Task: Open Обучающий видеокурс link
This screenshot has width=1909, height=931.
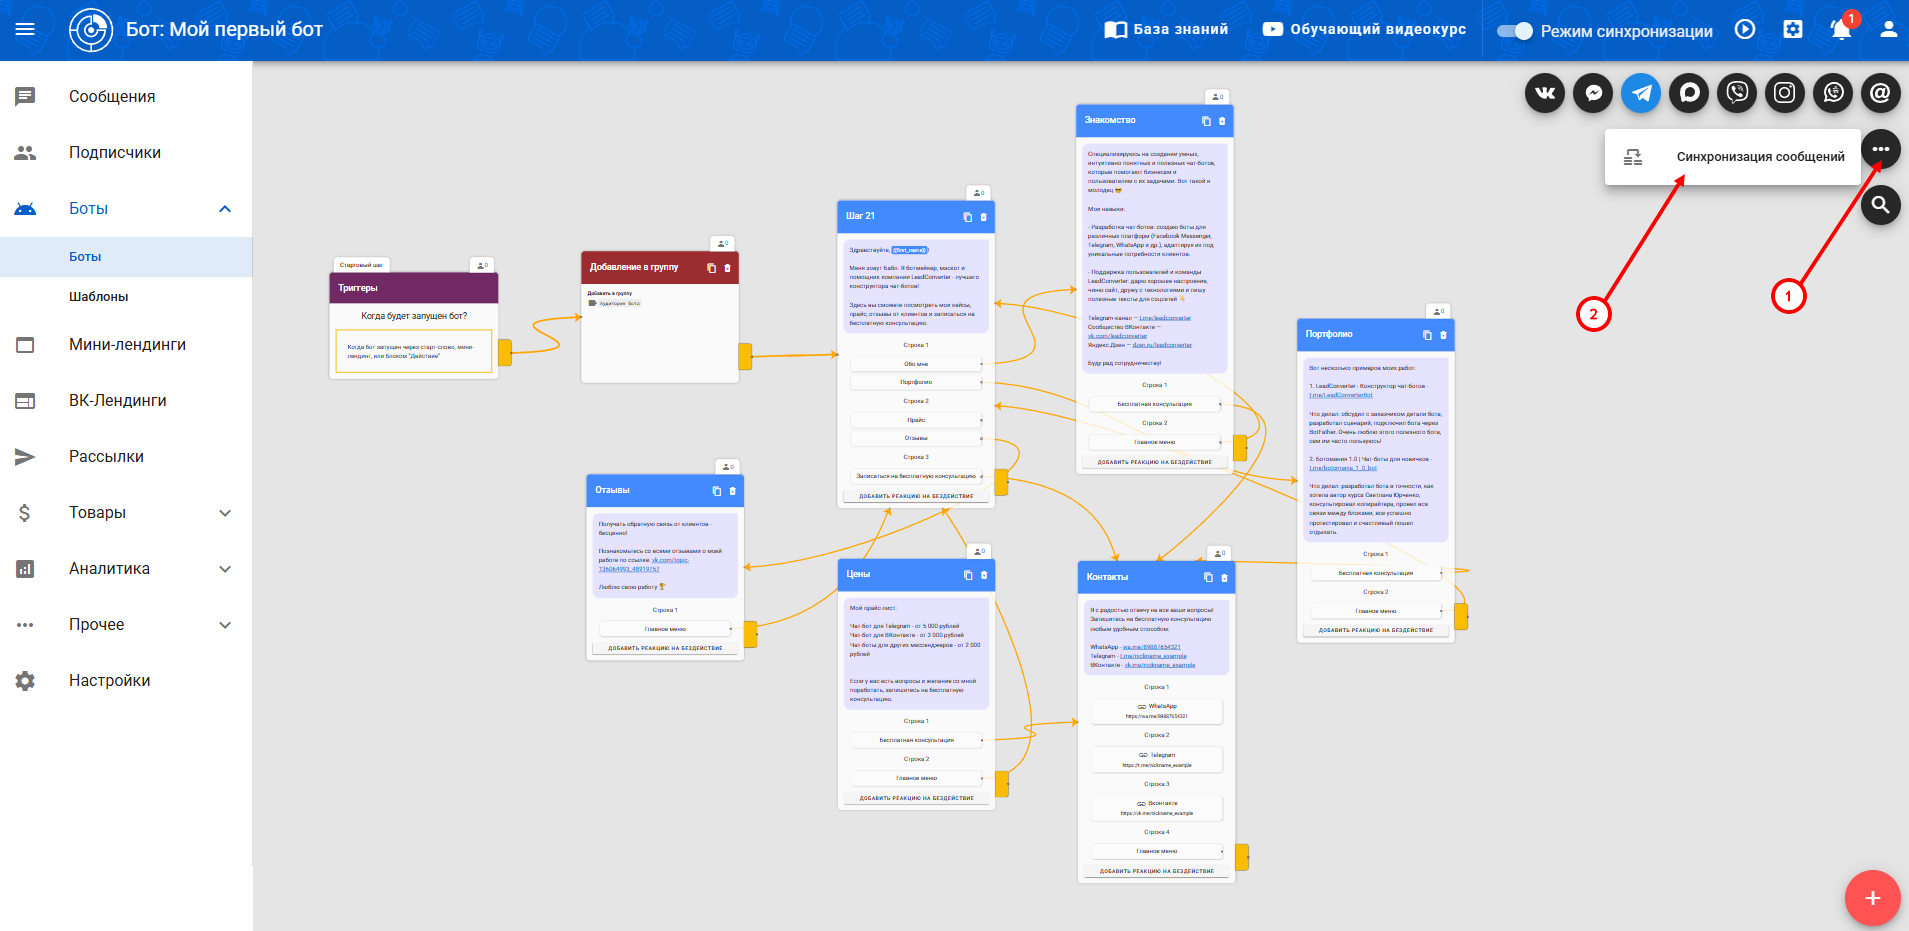Action: (x=1365, y=30)
